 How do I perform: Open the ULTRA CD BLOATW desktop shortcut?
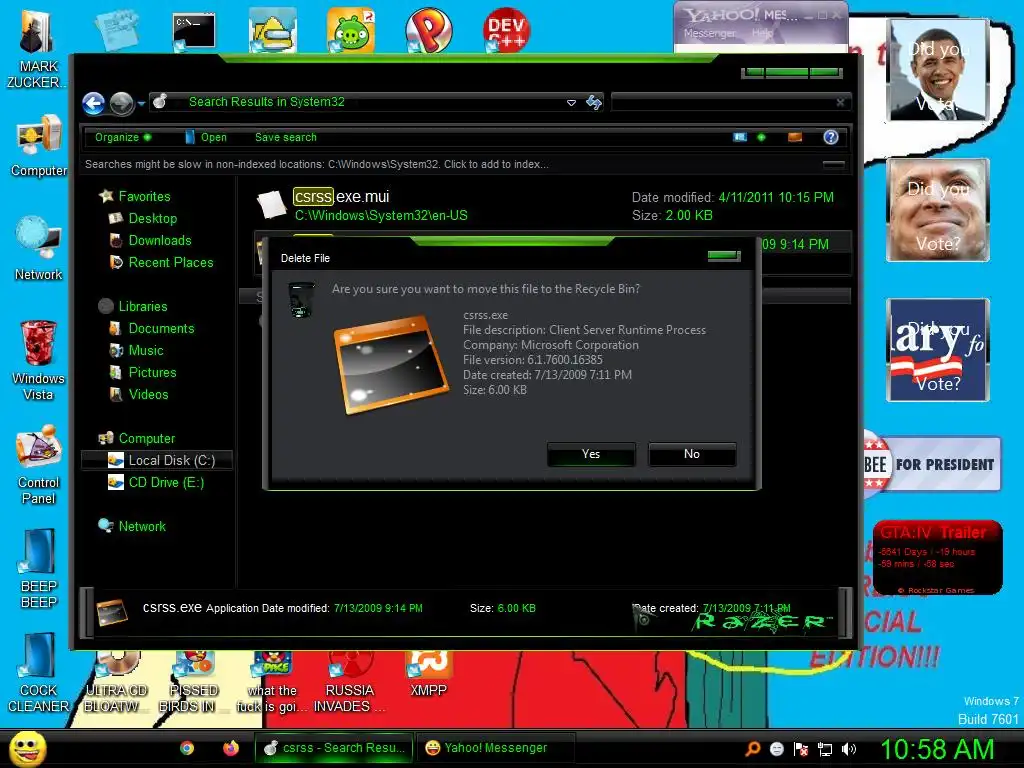116,682
